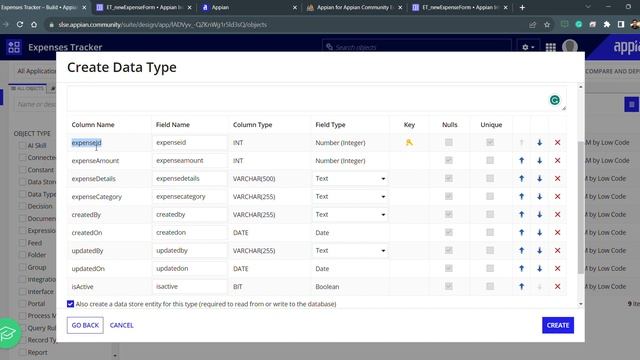Move updatedBy row down
Screen dimensions: 640x360
pos(539,251)
